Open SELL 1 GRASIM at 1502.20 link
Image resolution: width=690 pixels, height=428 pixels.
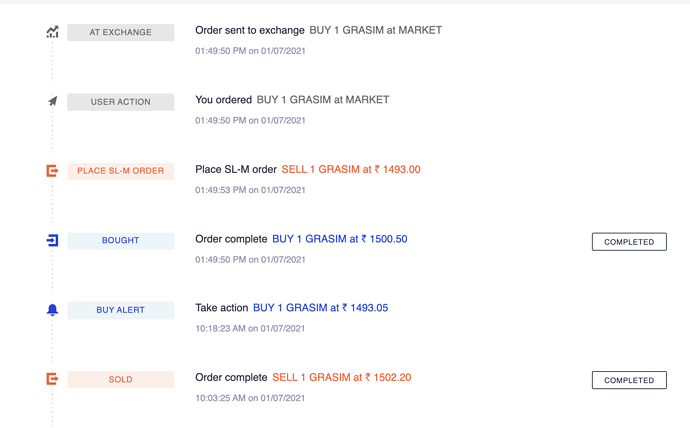point(341,377)
